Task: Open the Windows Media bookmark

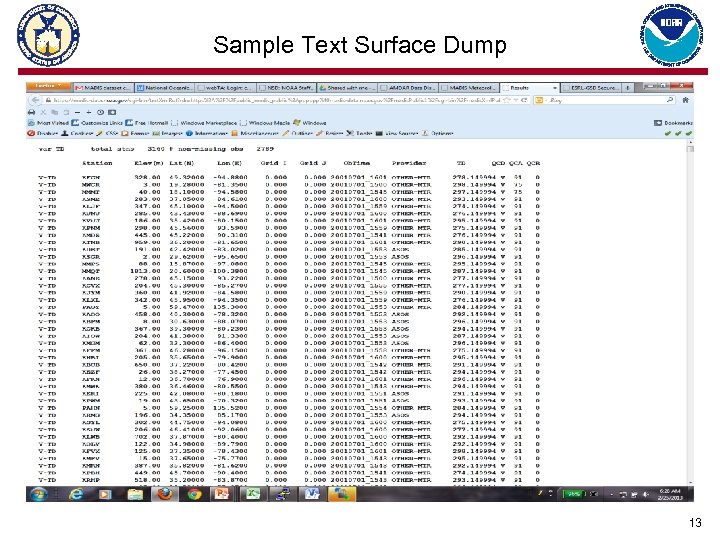Action: pos(265,123)
